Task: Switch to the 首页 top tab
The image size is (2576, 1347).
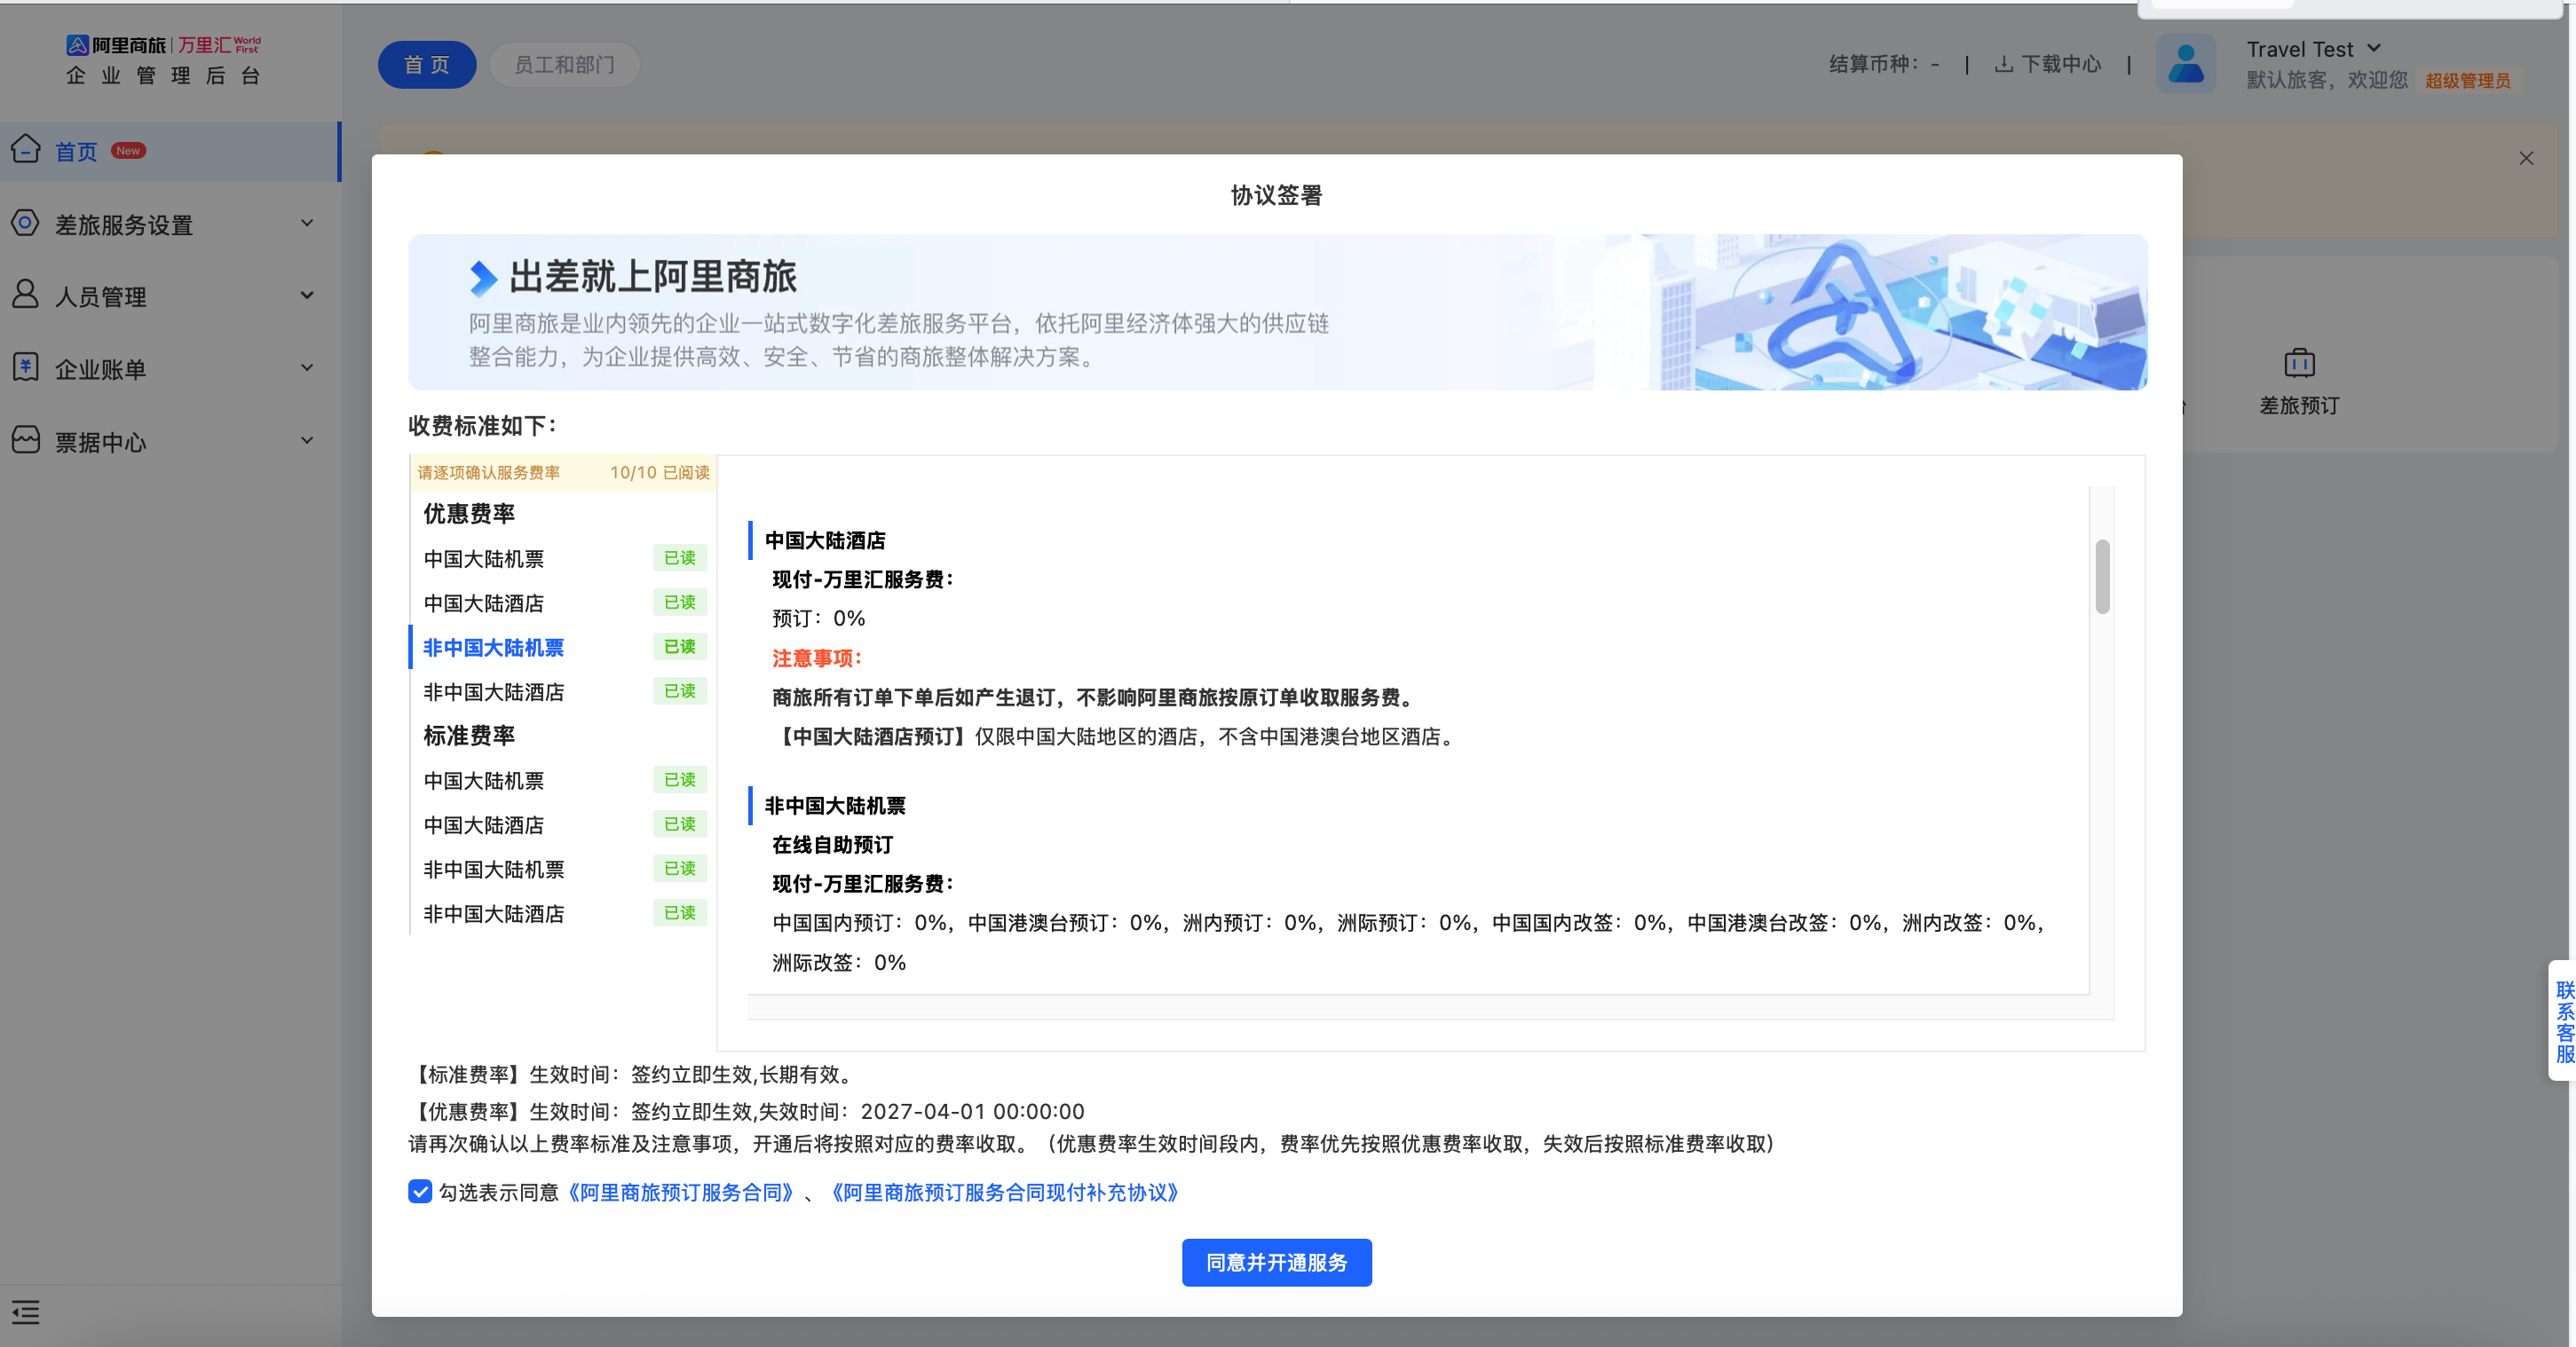Action: (x=427, y=64)
